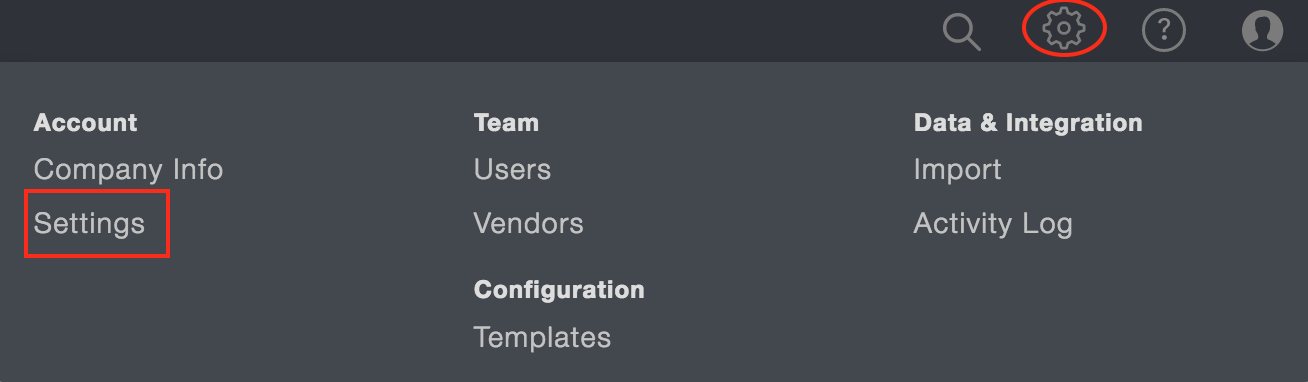
Task: Open Vendors under Team
Action: pyautogui.click(x=528, y=223)
